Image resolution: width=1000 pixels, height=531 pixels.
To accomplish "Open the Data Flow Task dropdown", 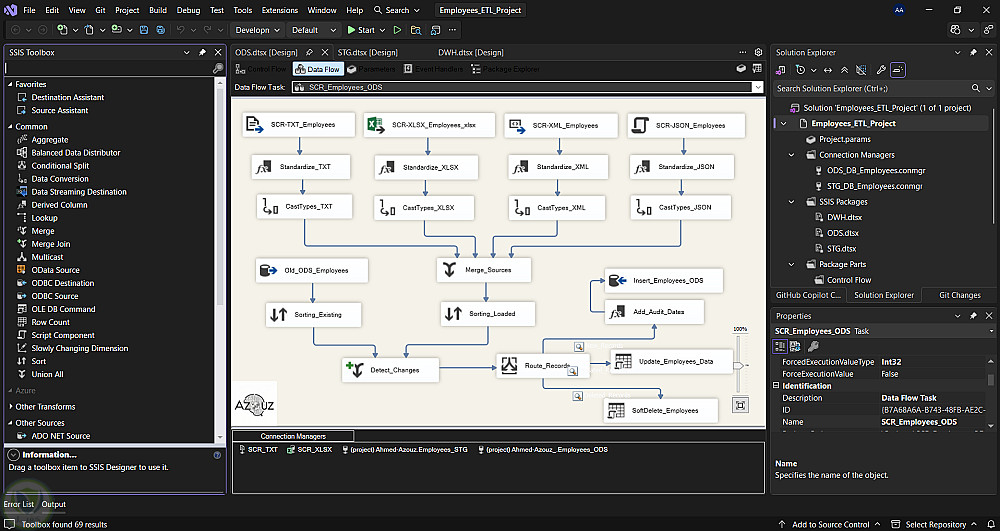I will pos(758,87).
